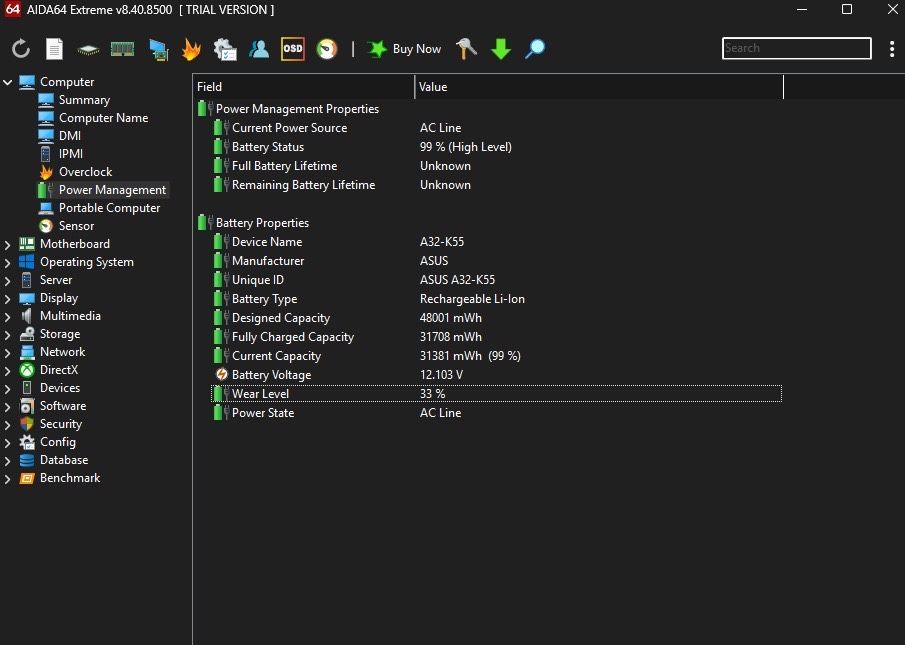The width and height of the screenshot is (905, 645).
Task: Select the Battery Type row
Action: (496, 299)
